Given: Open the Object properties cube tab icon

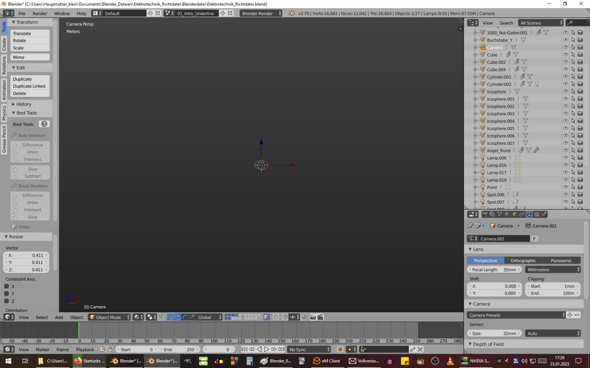Looking at the screenshot, I should pos(515,214).
